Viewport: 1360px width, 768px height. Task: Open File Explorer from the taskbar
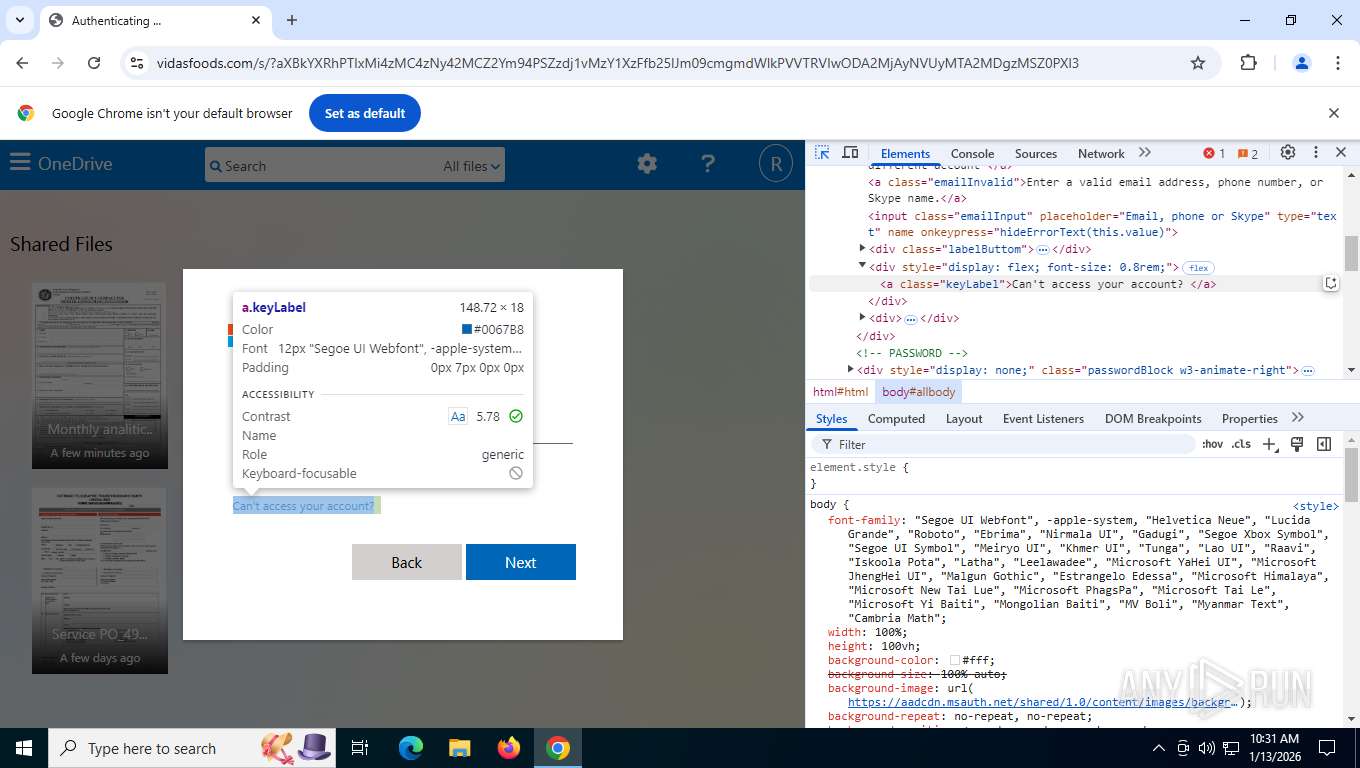coord(460,748)
